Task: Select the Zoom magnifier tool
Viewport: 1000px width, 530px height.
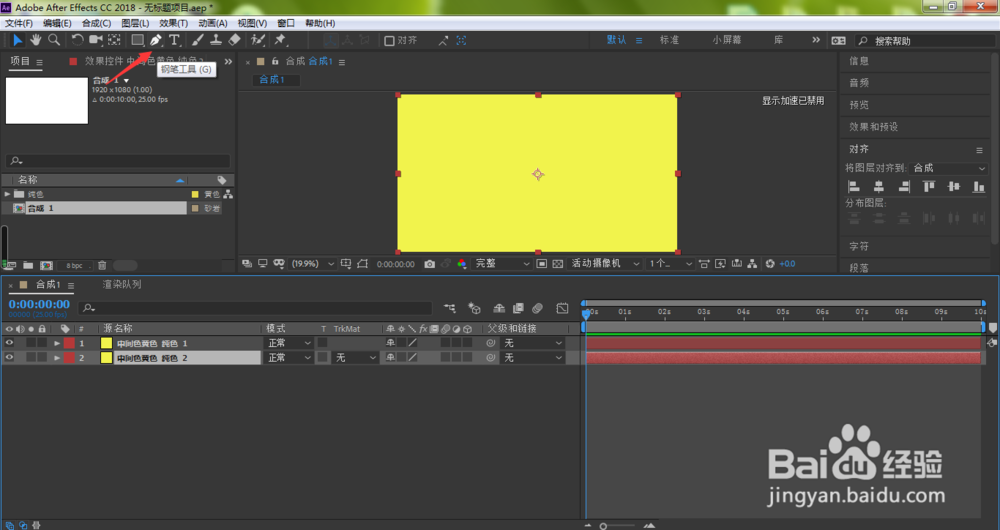Action: point(54,40)
